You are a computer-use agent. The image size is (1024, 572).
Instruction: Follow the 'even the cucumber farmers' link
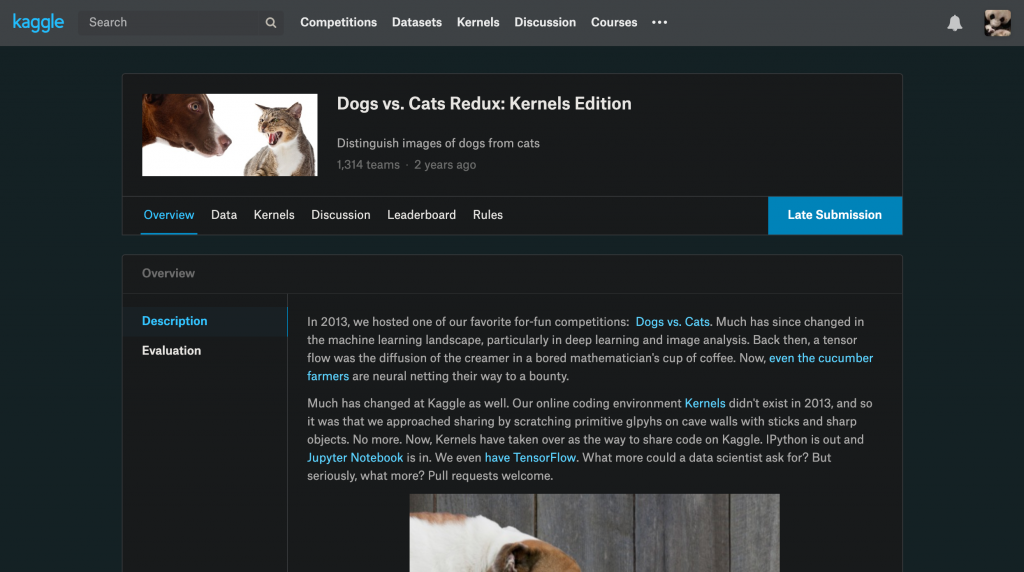coord(821,358)
